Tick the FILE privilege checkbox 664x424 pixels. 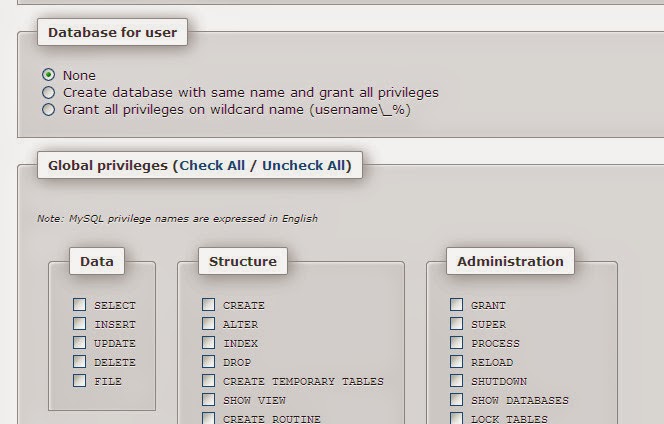coord(79,381)
